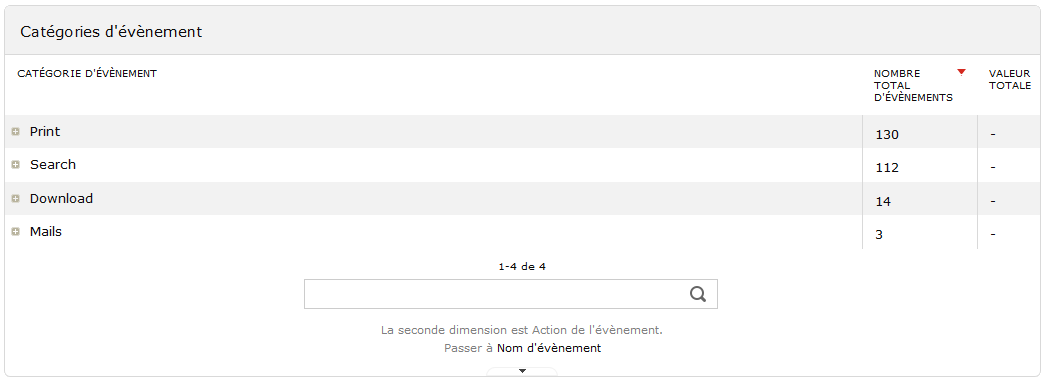1047x385 pixels.
Task: Click the Catégorie d'évènement column header
Action: (x=87, y=73)
